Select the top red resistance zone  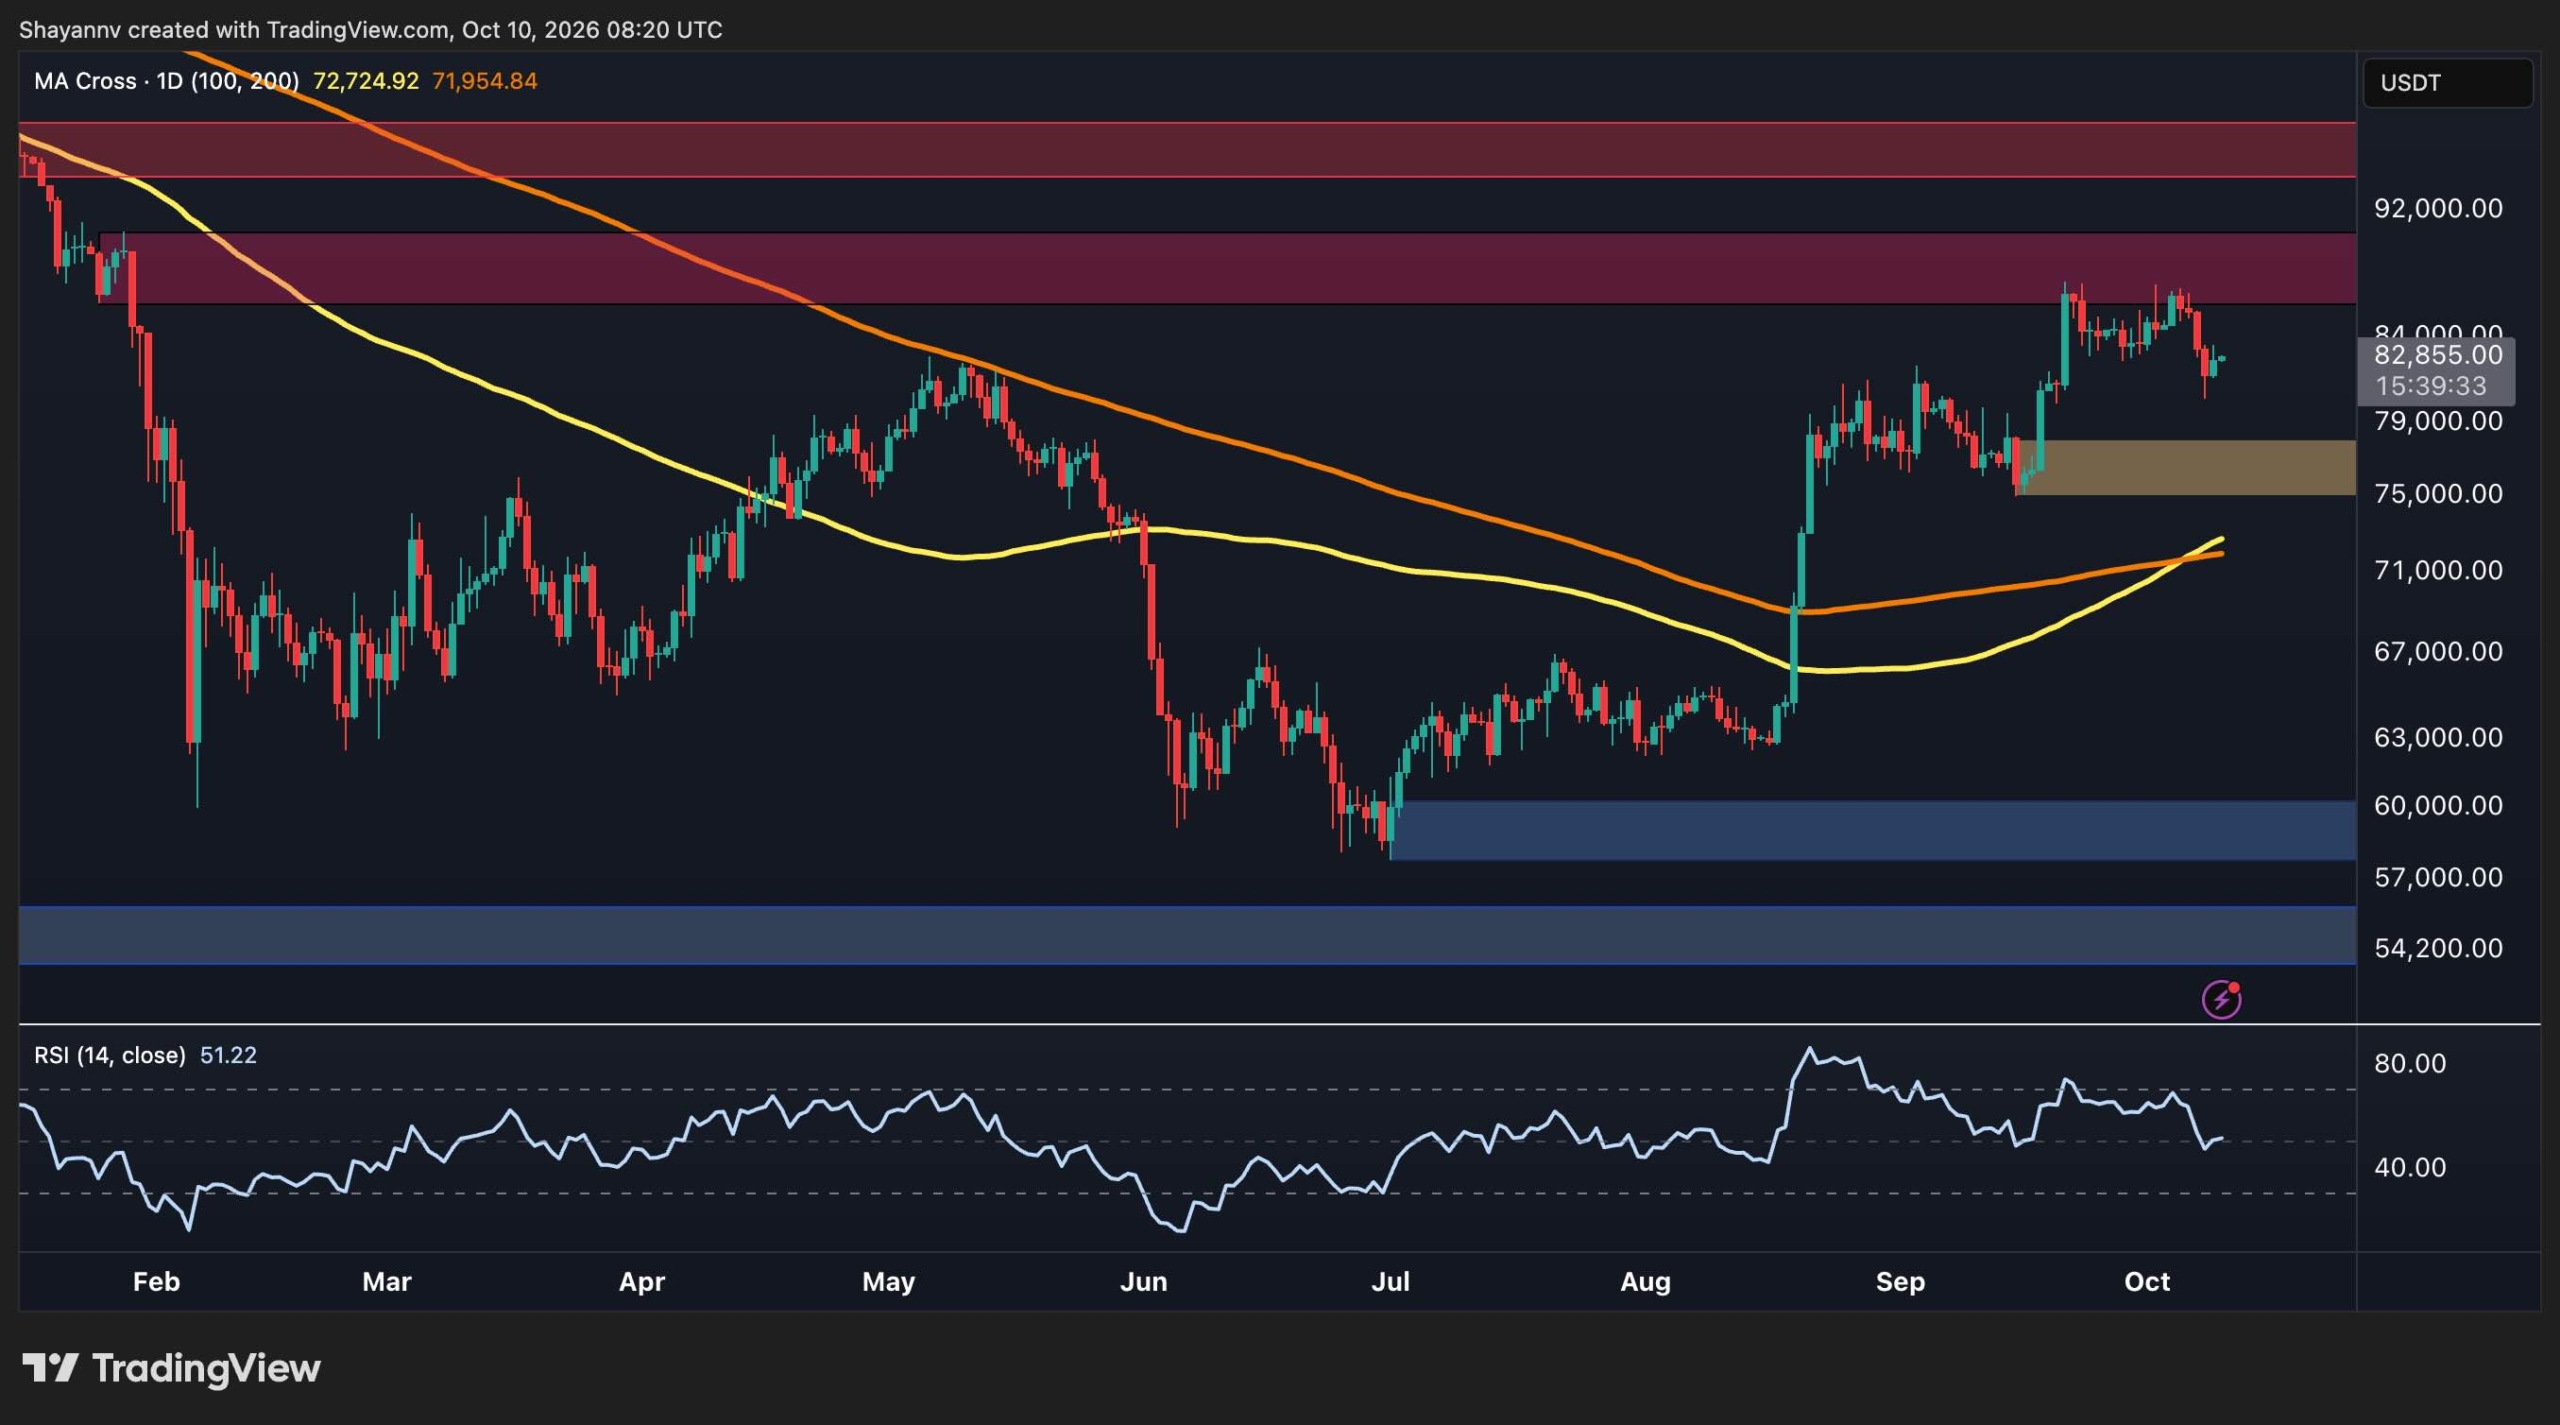click(x=1187, y=150)
